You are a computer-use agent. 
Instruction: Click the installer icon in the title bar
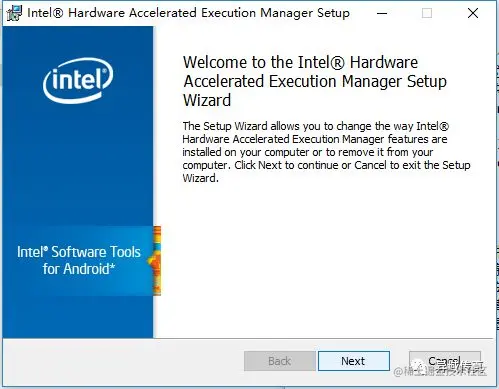(x=14, y=13)
